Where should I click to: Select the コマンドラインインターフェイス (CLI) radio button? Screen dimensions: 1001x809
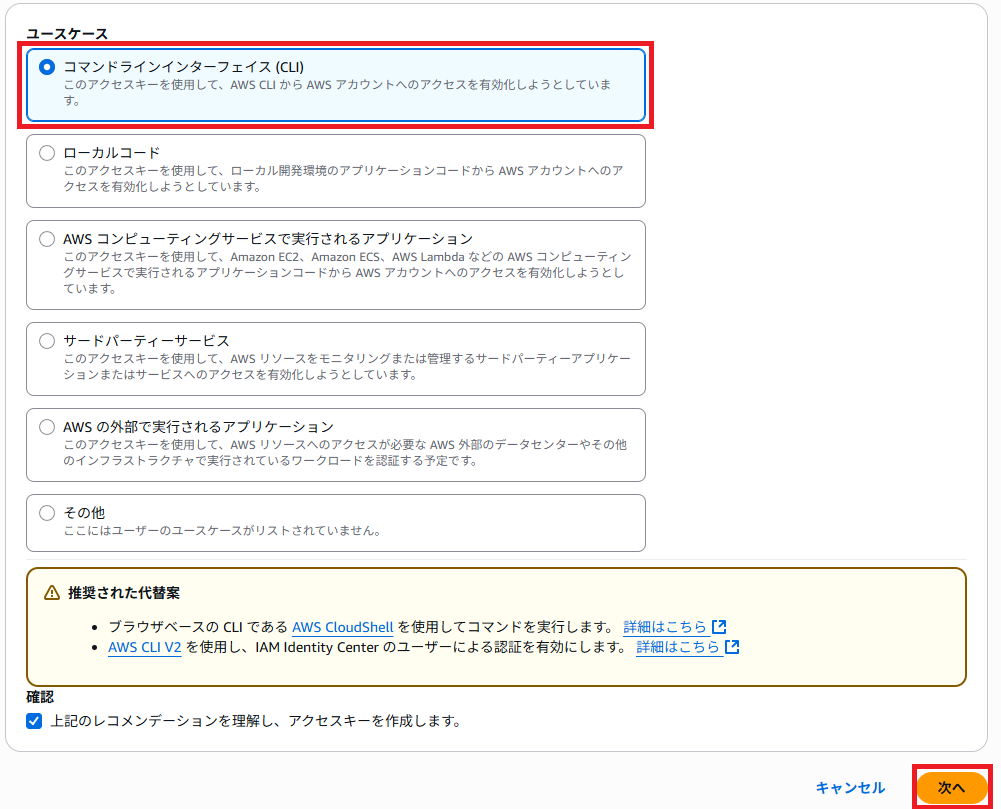(47, 67)
